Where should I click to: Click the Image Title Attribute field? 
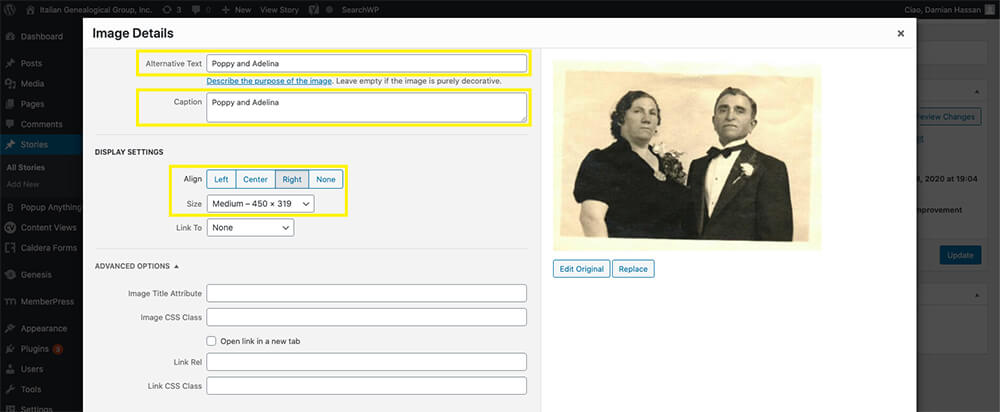point(367,293)
